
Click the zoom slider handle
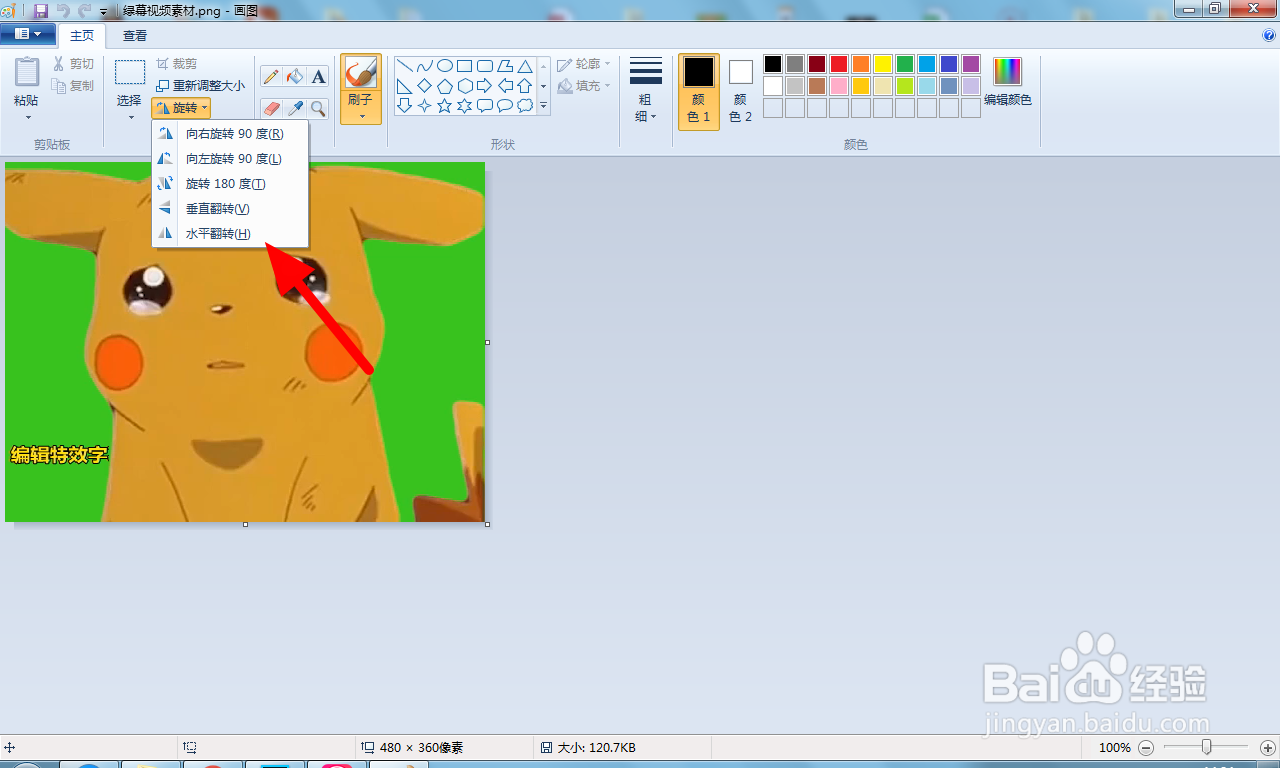point(1207,747)
